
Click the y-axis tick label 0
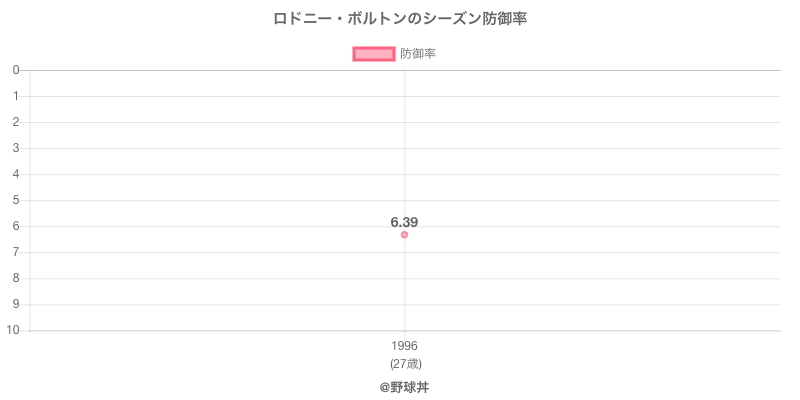16,70
